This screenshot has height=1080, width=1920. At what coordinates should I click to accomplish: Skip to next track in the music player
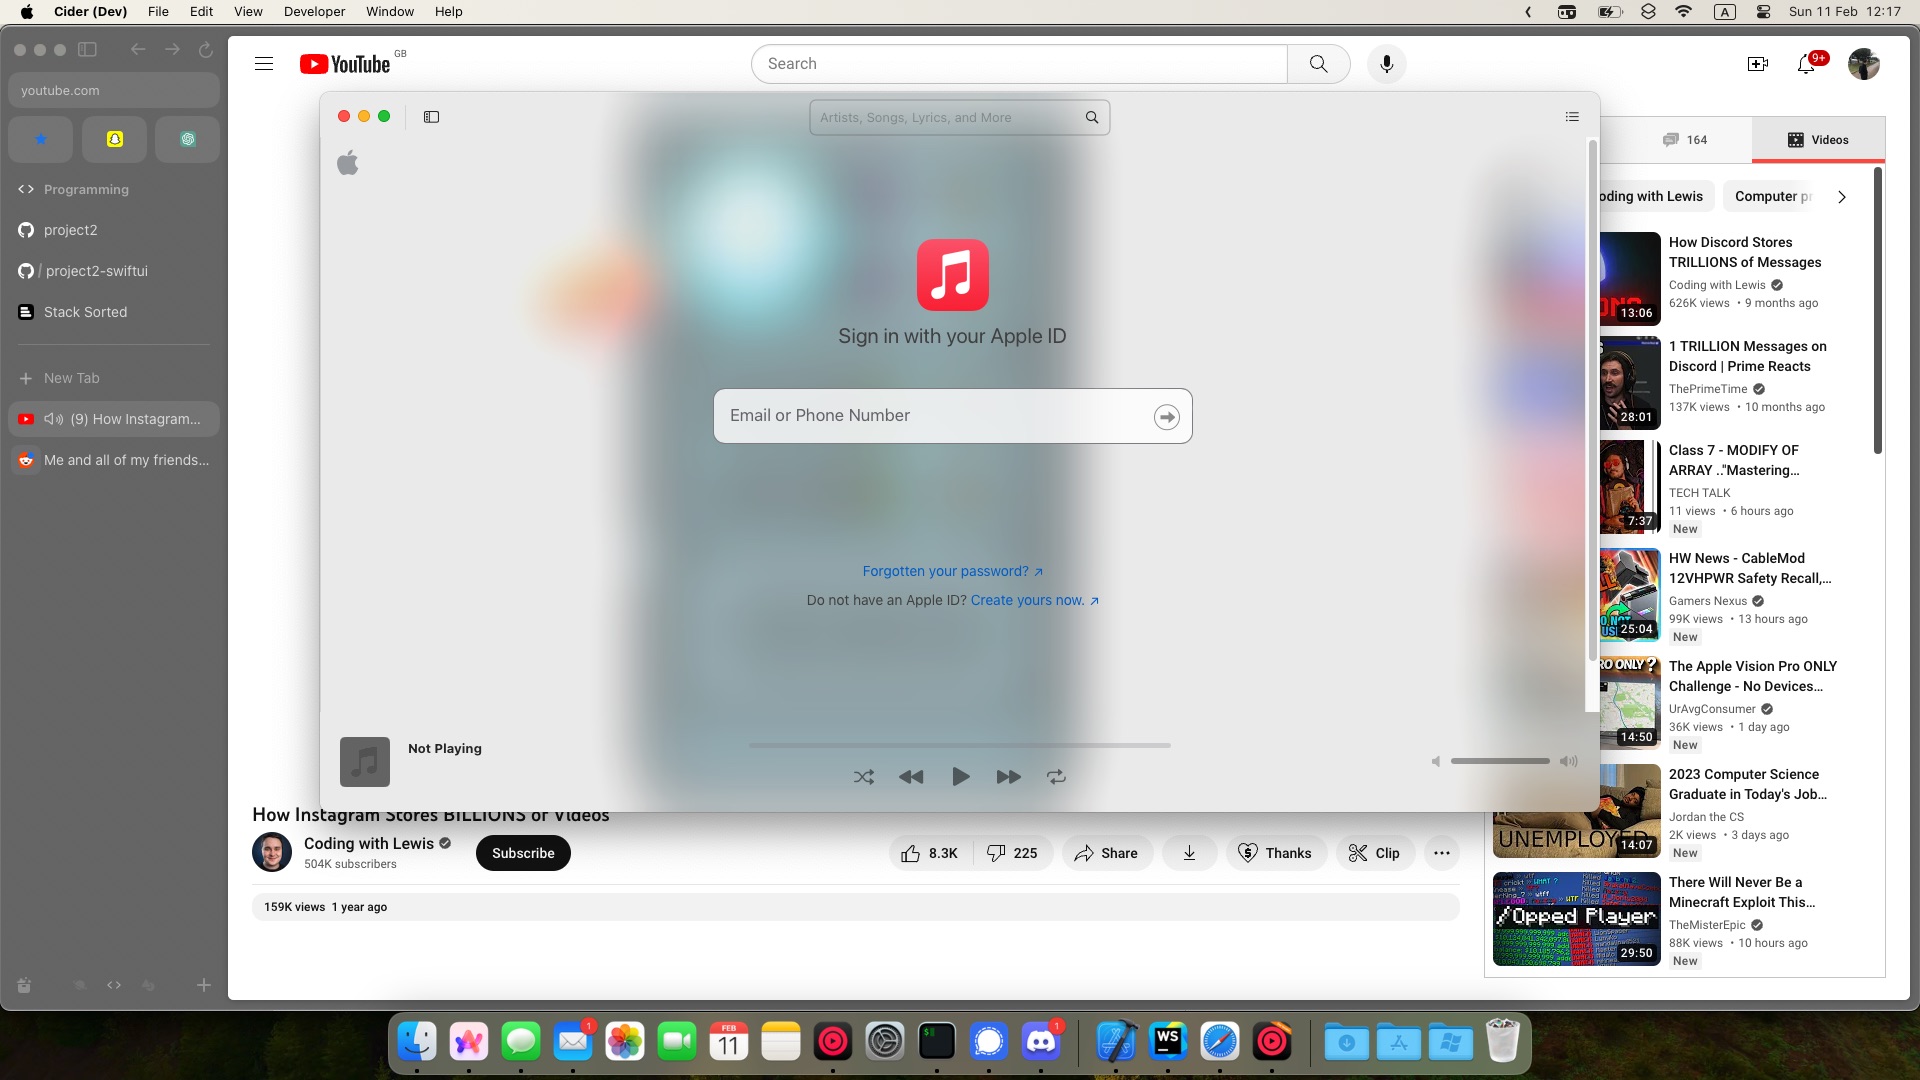click(1008, 777)
